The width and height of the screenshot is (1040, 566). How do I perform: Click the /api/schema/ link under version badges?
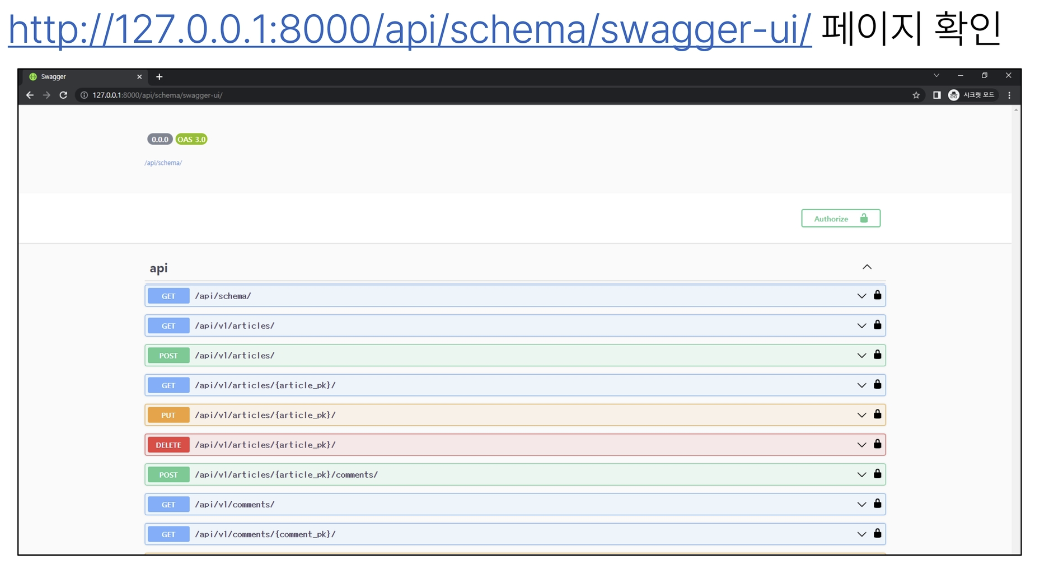[x=163, y=163]
